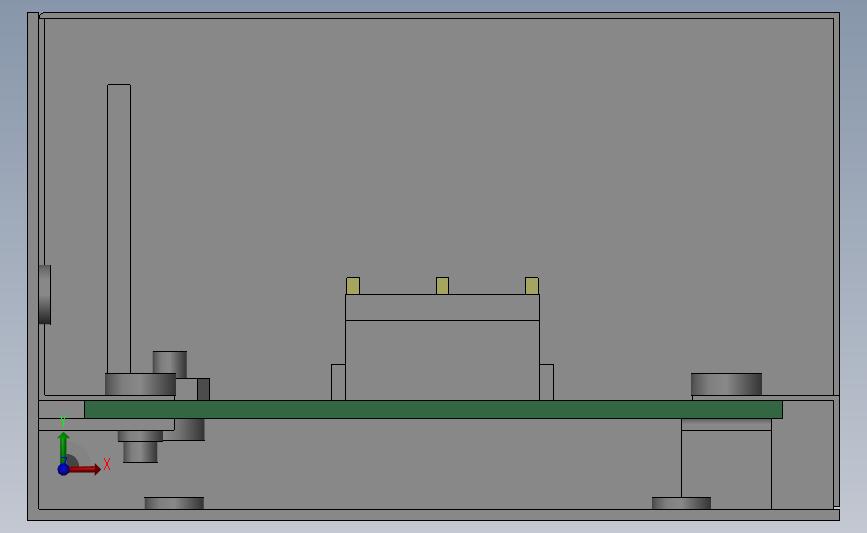Click the green Y axis label

click(x=63, y=421)
